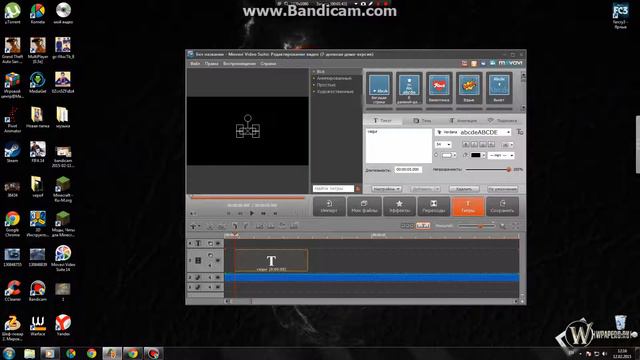Open the Файл menu

point(195,64)
